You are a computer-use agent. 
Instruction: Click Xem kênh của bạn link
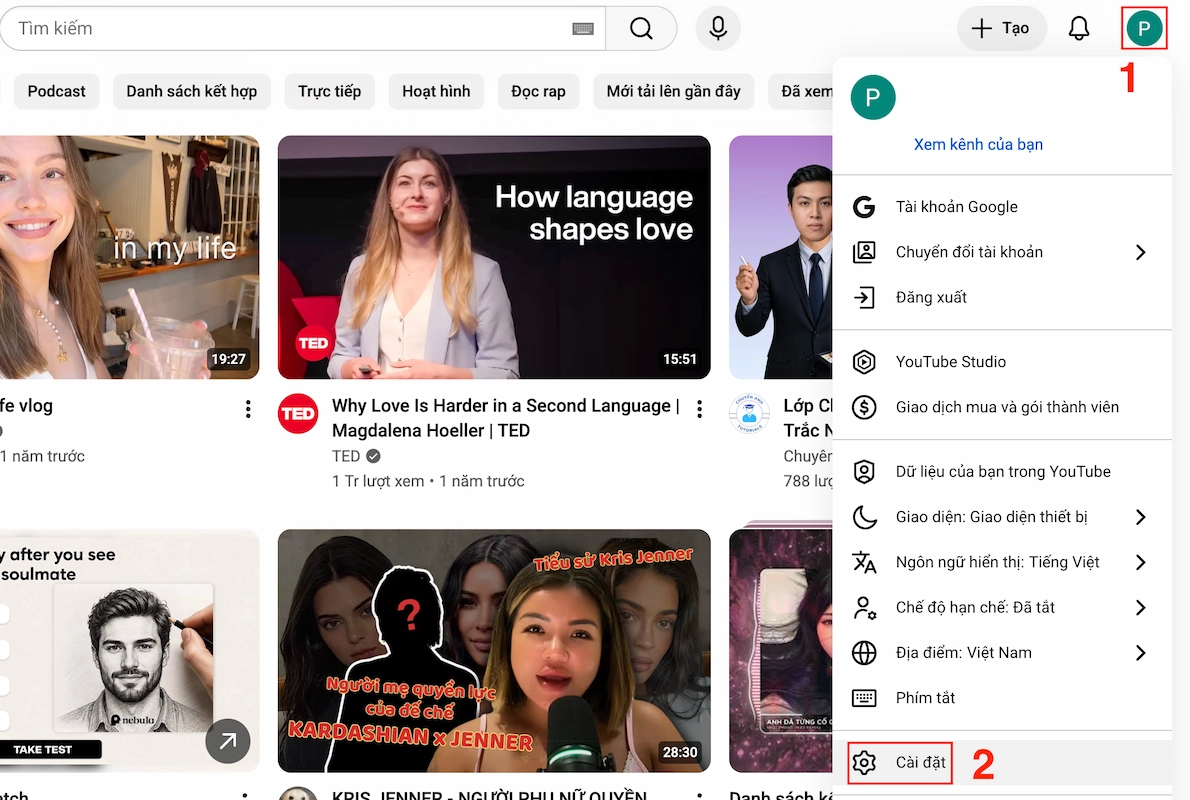[978, 144]
